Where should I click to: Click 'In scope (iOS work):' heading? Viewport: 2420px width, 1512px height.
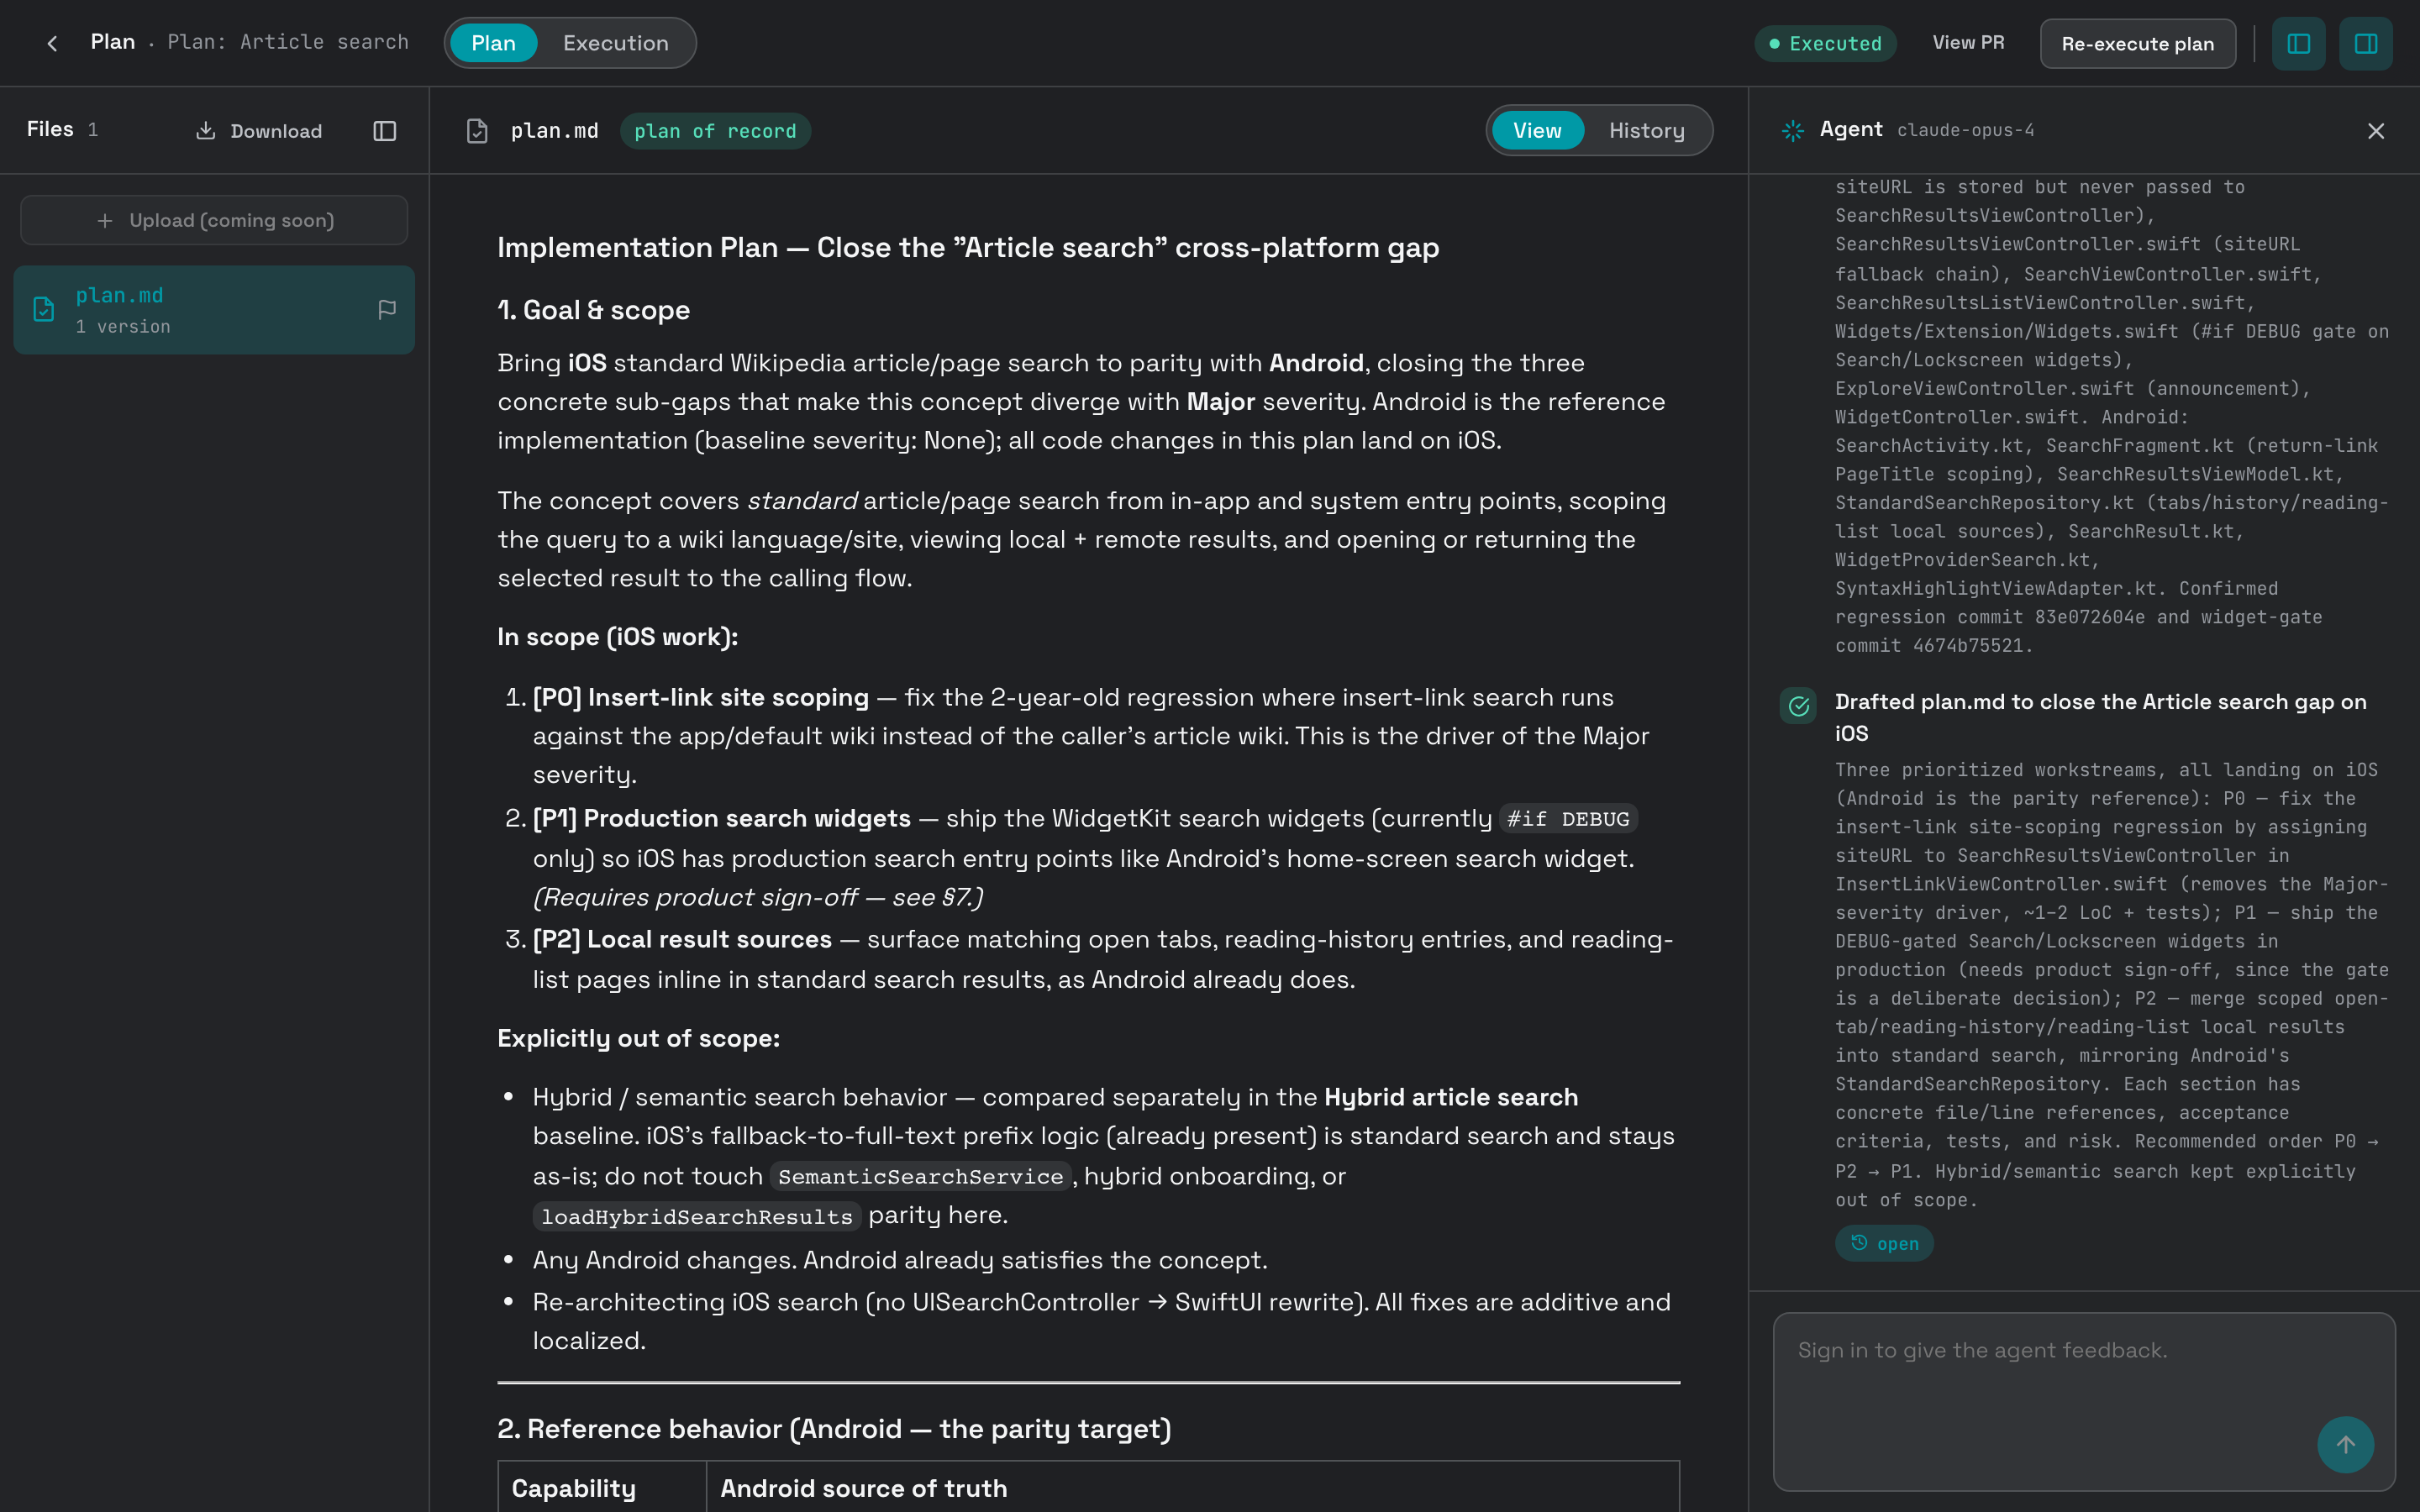pyautogui.click(x=618, y=637)
